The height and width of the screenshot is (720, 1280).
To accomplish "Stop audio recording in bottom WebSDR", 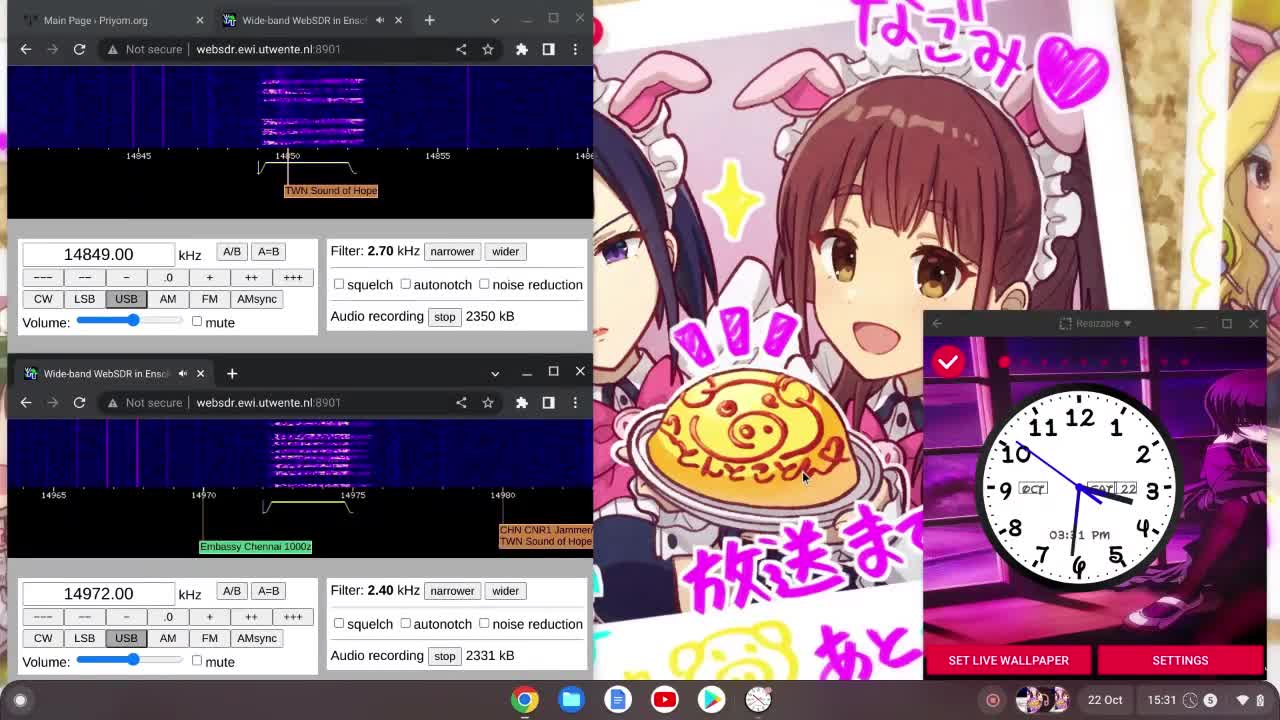I will click(x=444, y=656).
